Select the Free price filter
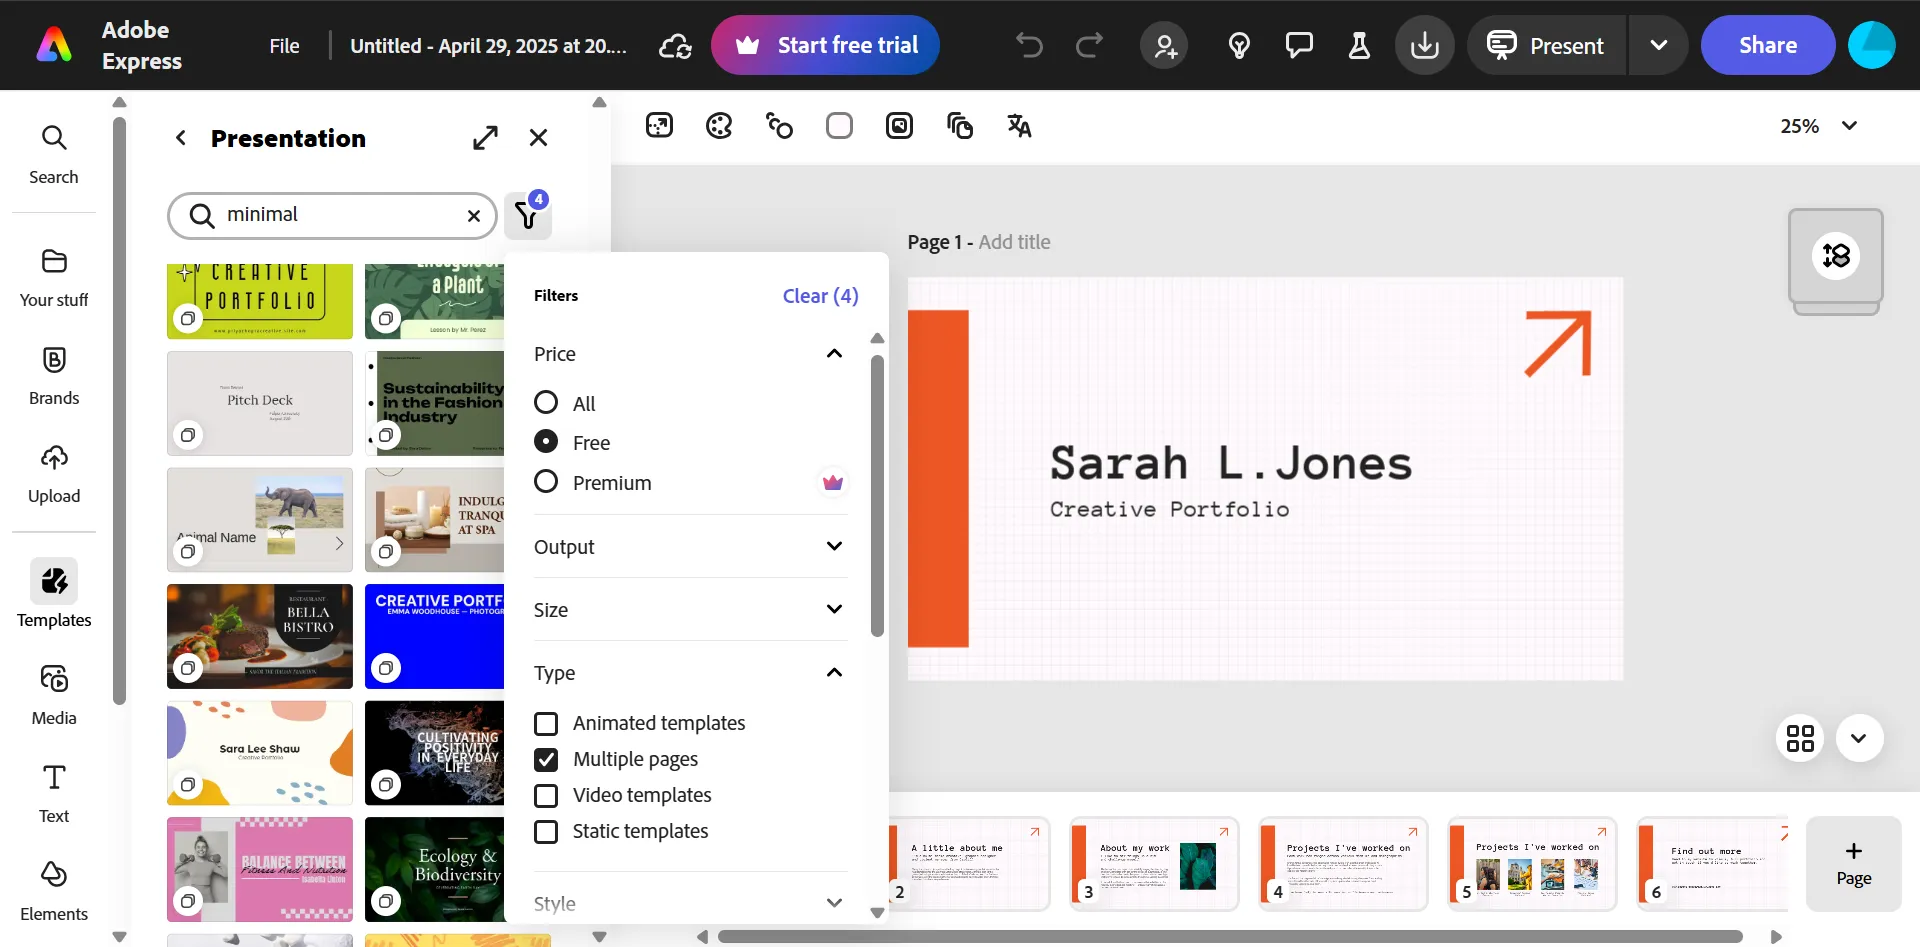Image resolution: width=1920 pixels, height=947 pixels. click(x=546, y=441)
